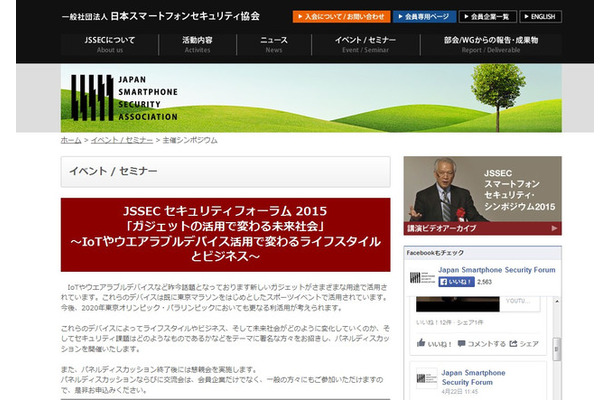
Task: Click the イベント/セミナー section heading
Action: point(113,171)
